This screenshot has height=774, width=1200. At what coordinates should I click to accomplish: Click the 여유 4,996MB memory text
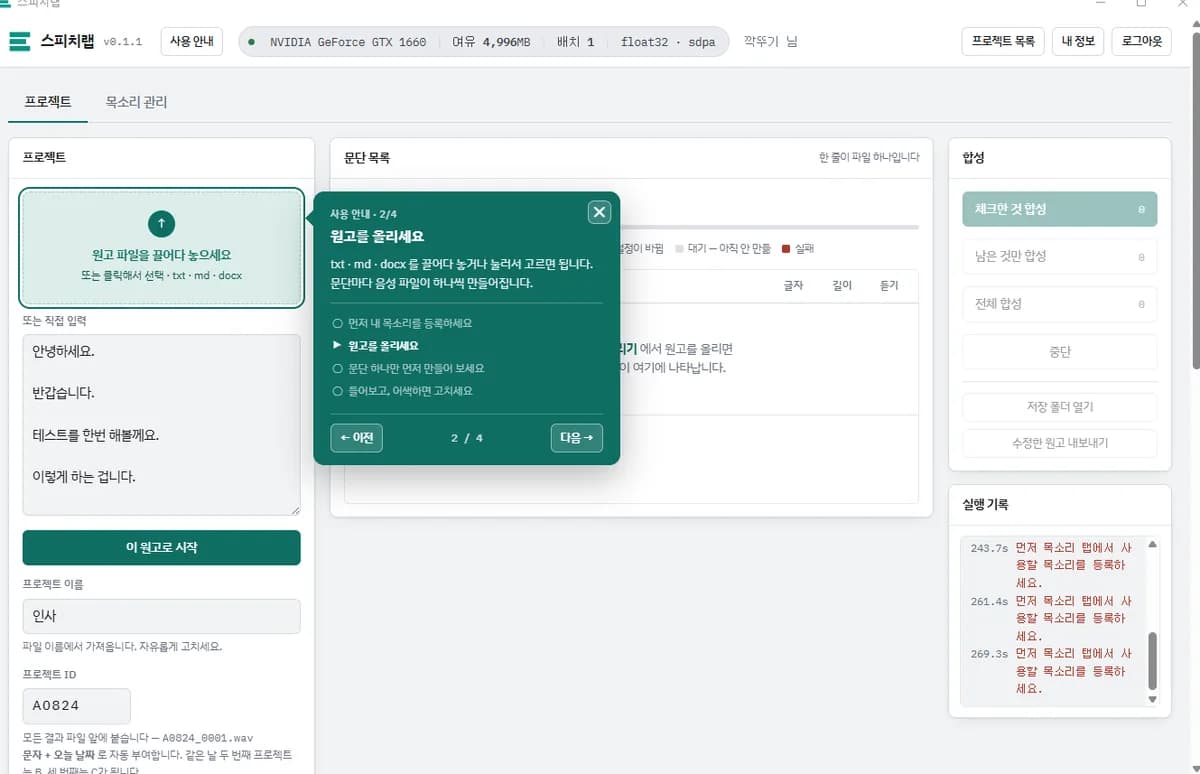click(x=491, y=42)
